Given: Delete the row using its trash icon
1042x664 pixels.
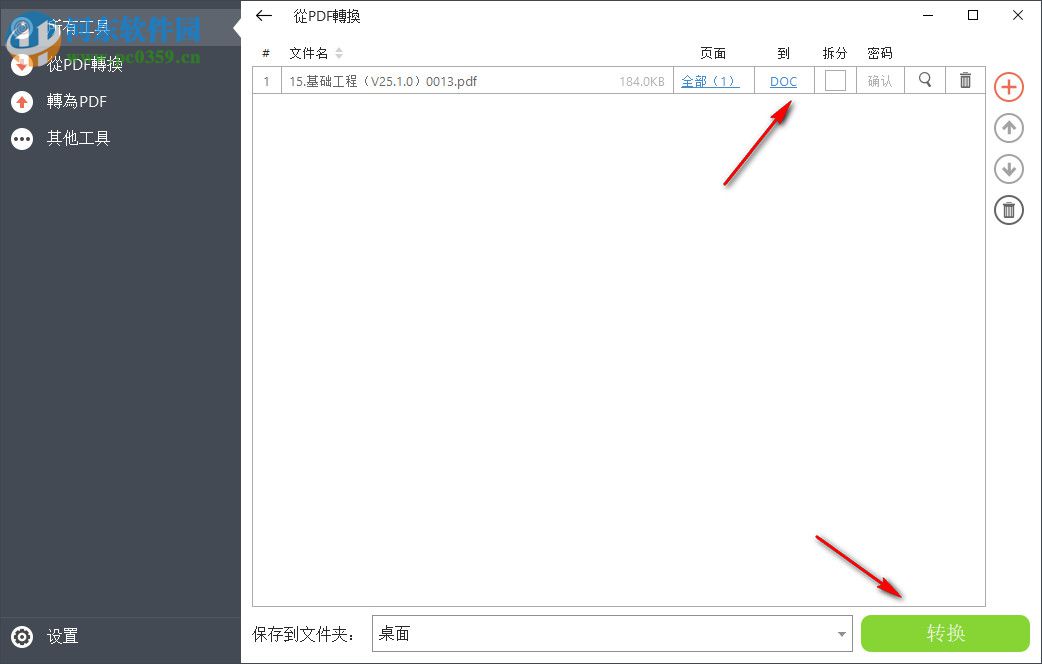Looking at the screenshot, I should coord(964,80).
